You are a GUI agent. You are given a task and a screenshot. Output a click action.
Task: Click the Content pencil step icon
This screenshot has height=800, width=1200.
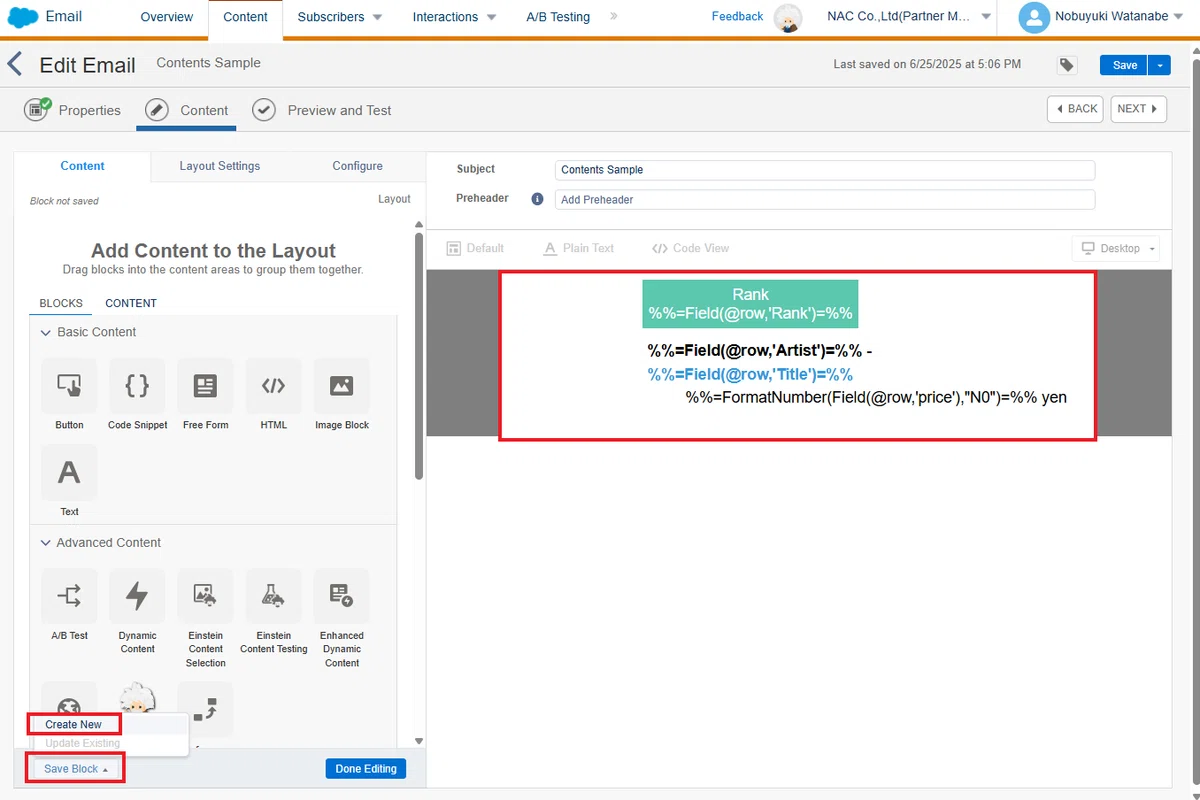point(157,110)
